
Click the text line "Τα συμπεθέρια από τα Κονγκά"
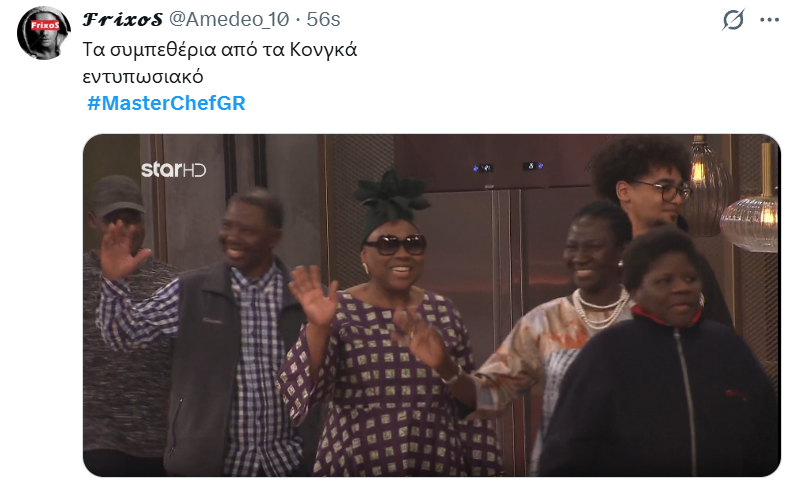click(x=220, y=49)
